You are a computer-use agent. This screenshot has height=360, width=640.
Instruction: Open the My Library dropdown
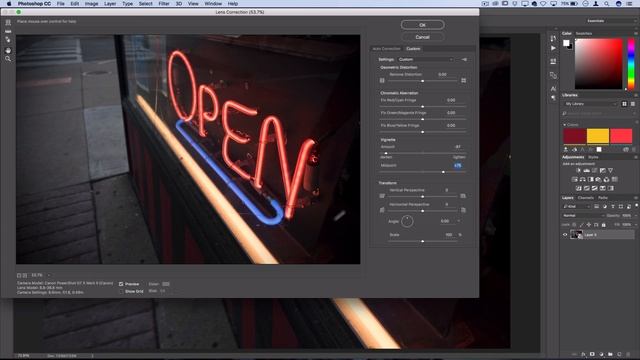[x=590, y=104]
